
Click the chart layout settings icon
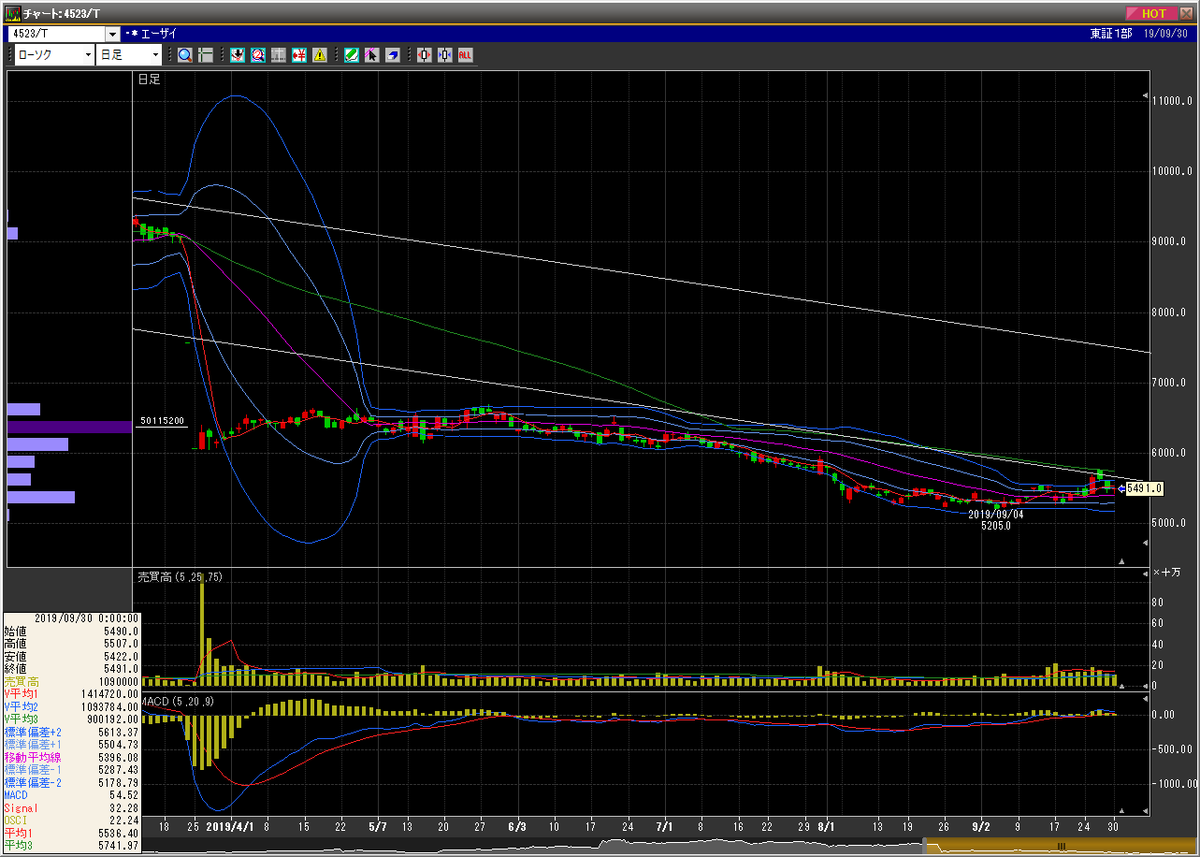click(x=205, y=54)
